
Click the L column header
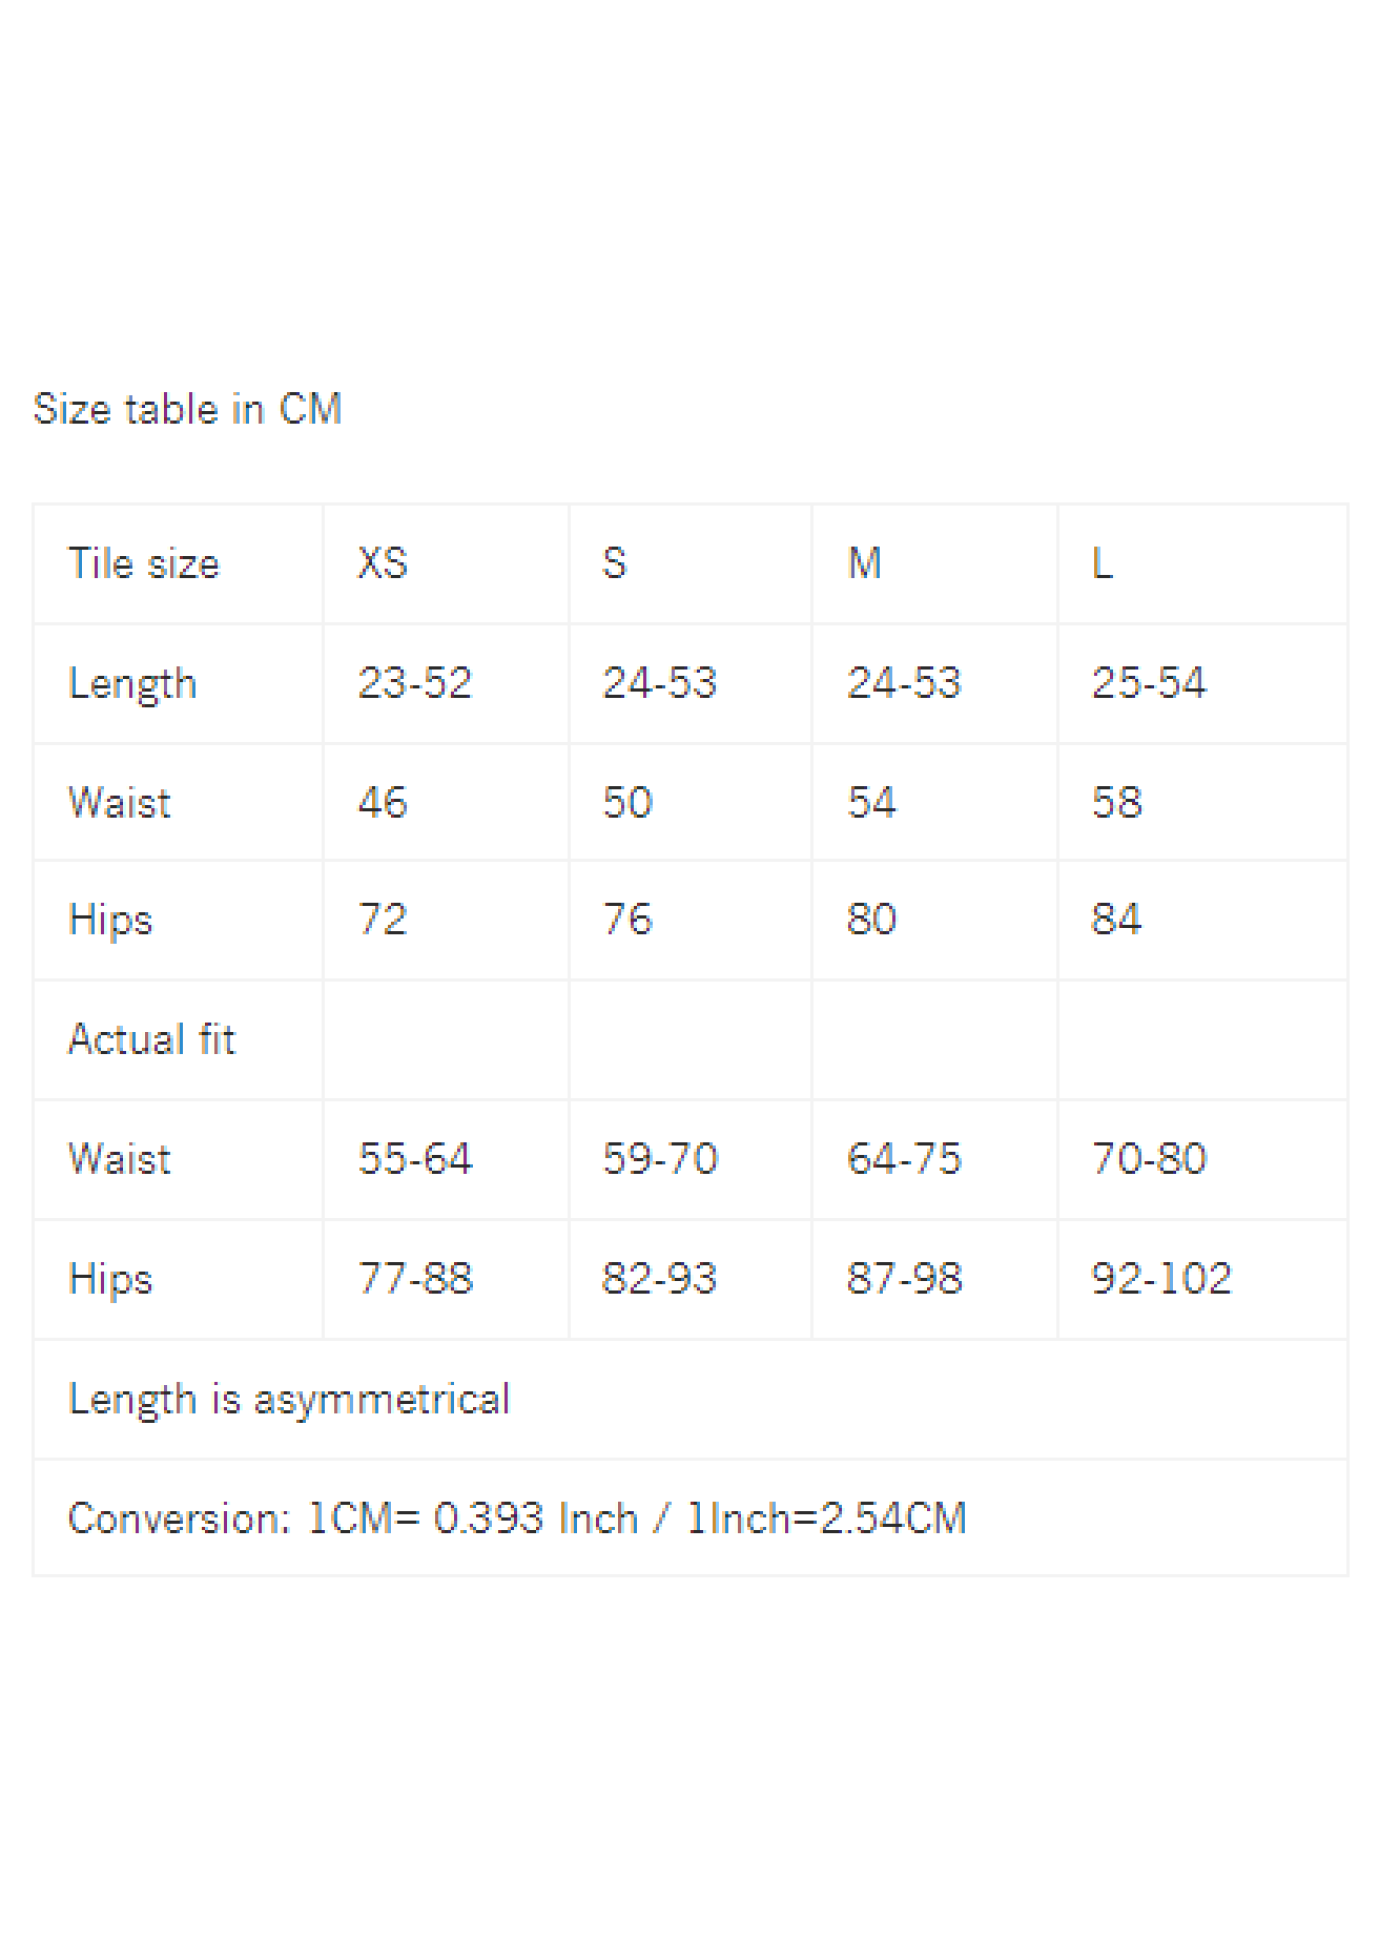[1203, 564]
